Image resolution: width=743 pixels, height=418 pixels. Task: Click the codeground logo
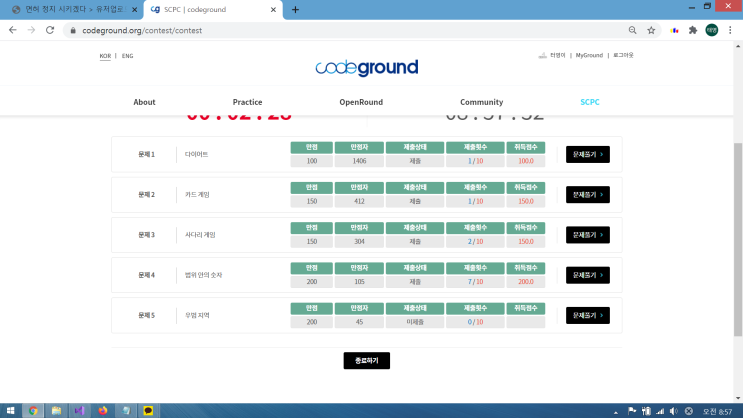(367, 67)
